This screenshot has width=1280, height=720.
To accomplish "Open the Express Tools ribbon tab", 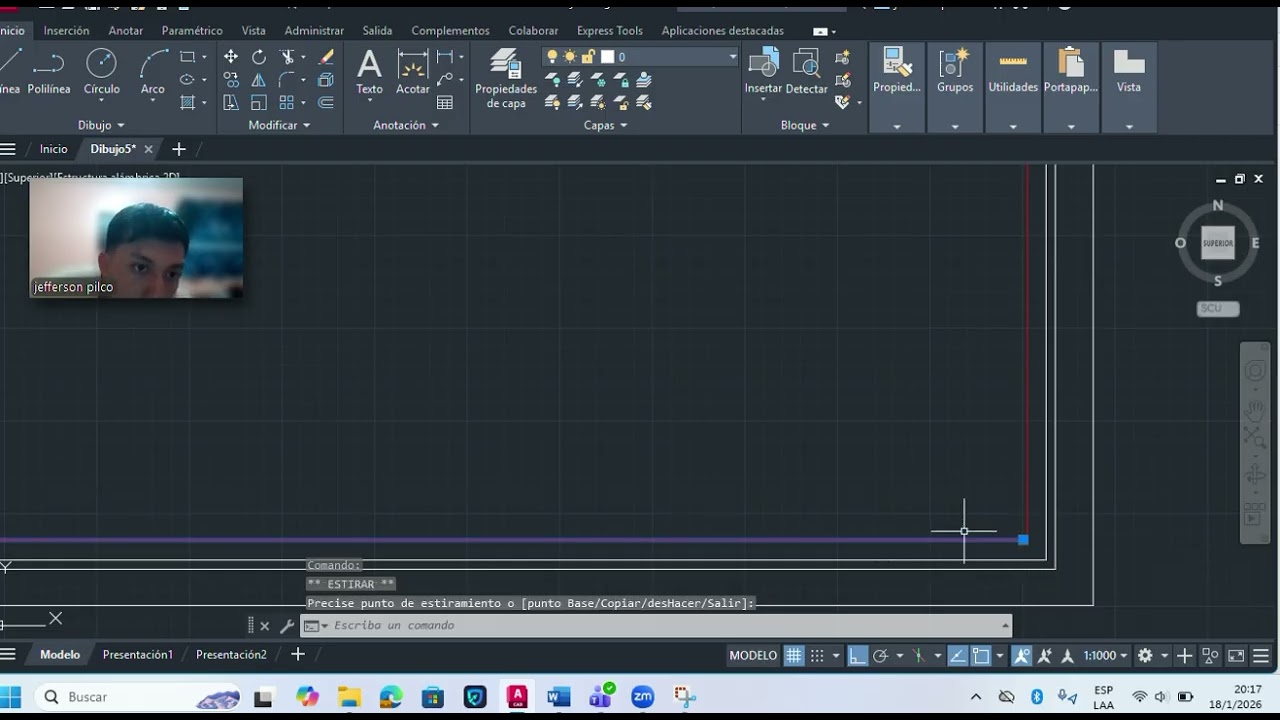I will [610, 31].
